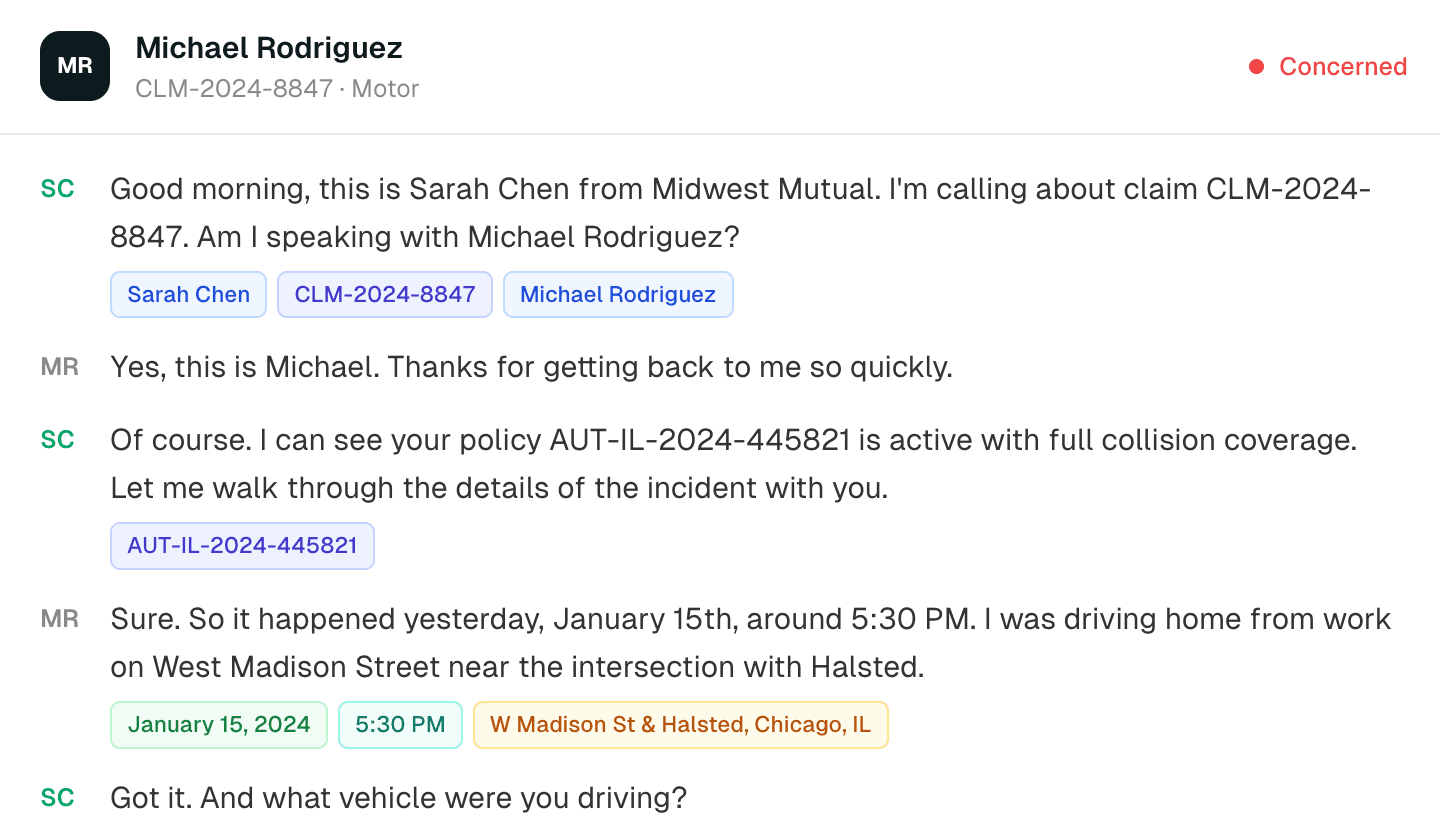Select the green SC initials on the greeting message

pyautogui.click(x=59, y=189)
